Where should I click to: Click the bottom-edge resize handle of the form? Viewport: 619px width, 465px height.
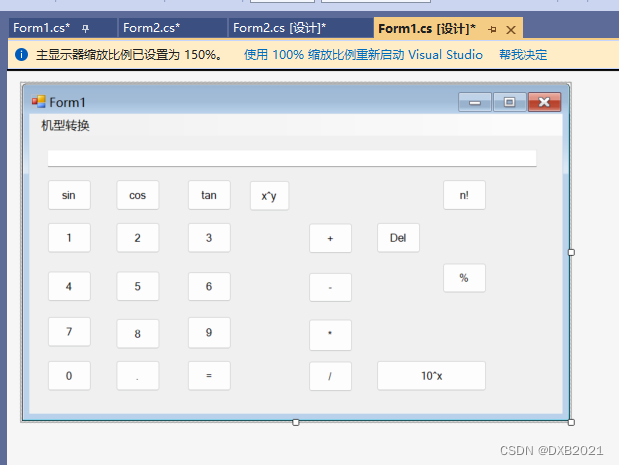point(296,422)
